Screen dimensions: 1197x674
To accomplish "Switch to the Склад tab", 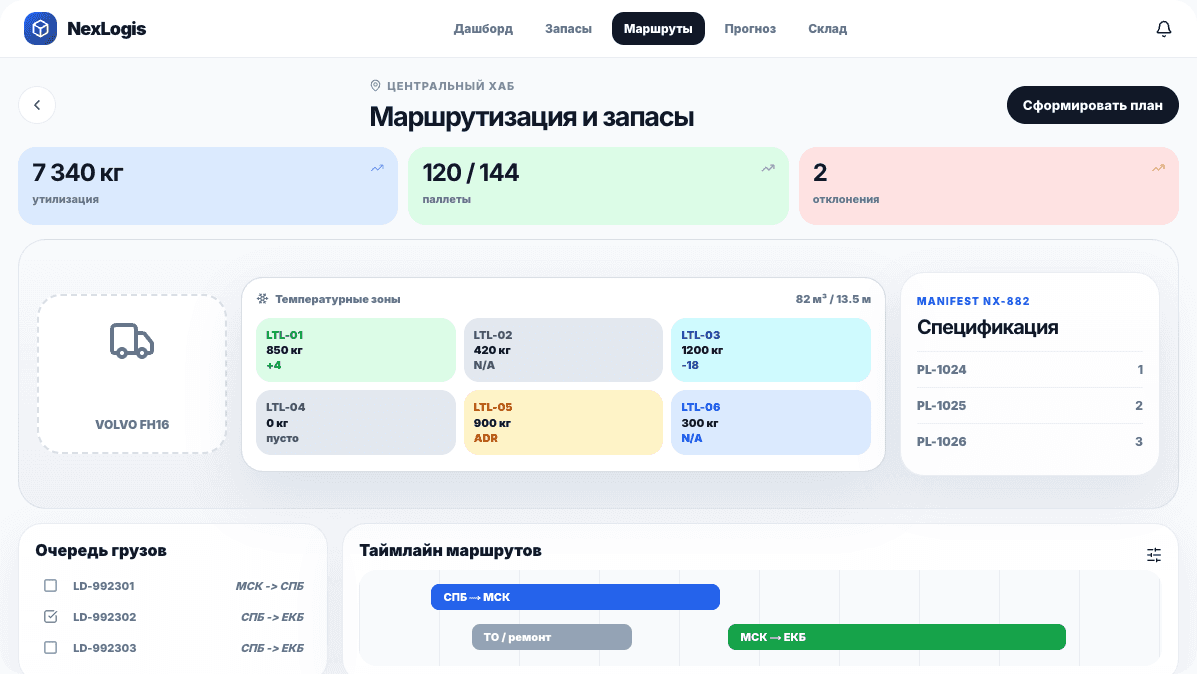I will coord(827,28).
